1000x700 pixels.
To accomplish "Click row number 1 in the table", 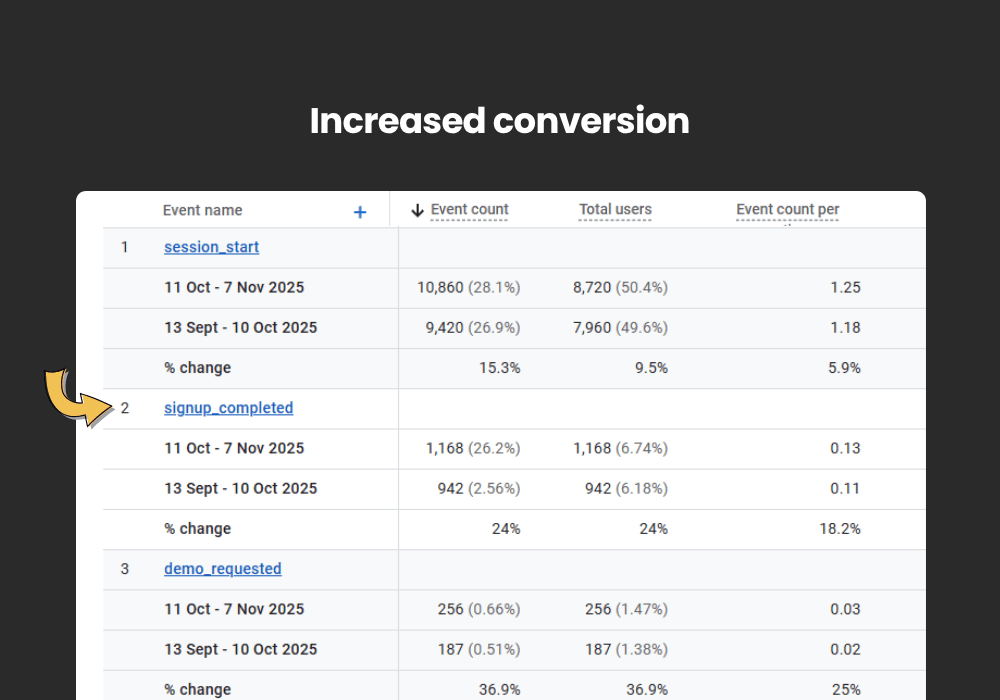I will [x=124, y=247].
